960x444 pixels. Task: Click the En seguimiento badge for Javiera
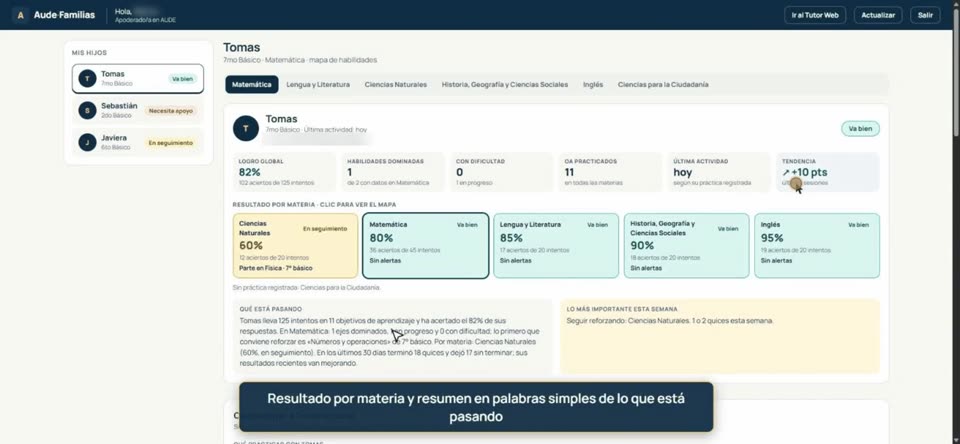tap(171, 143)
